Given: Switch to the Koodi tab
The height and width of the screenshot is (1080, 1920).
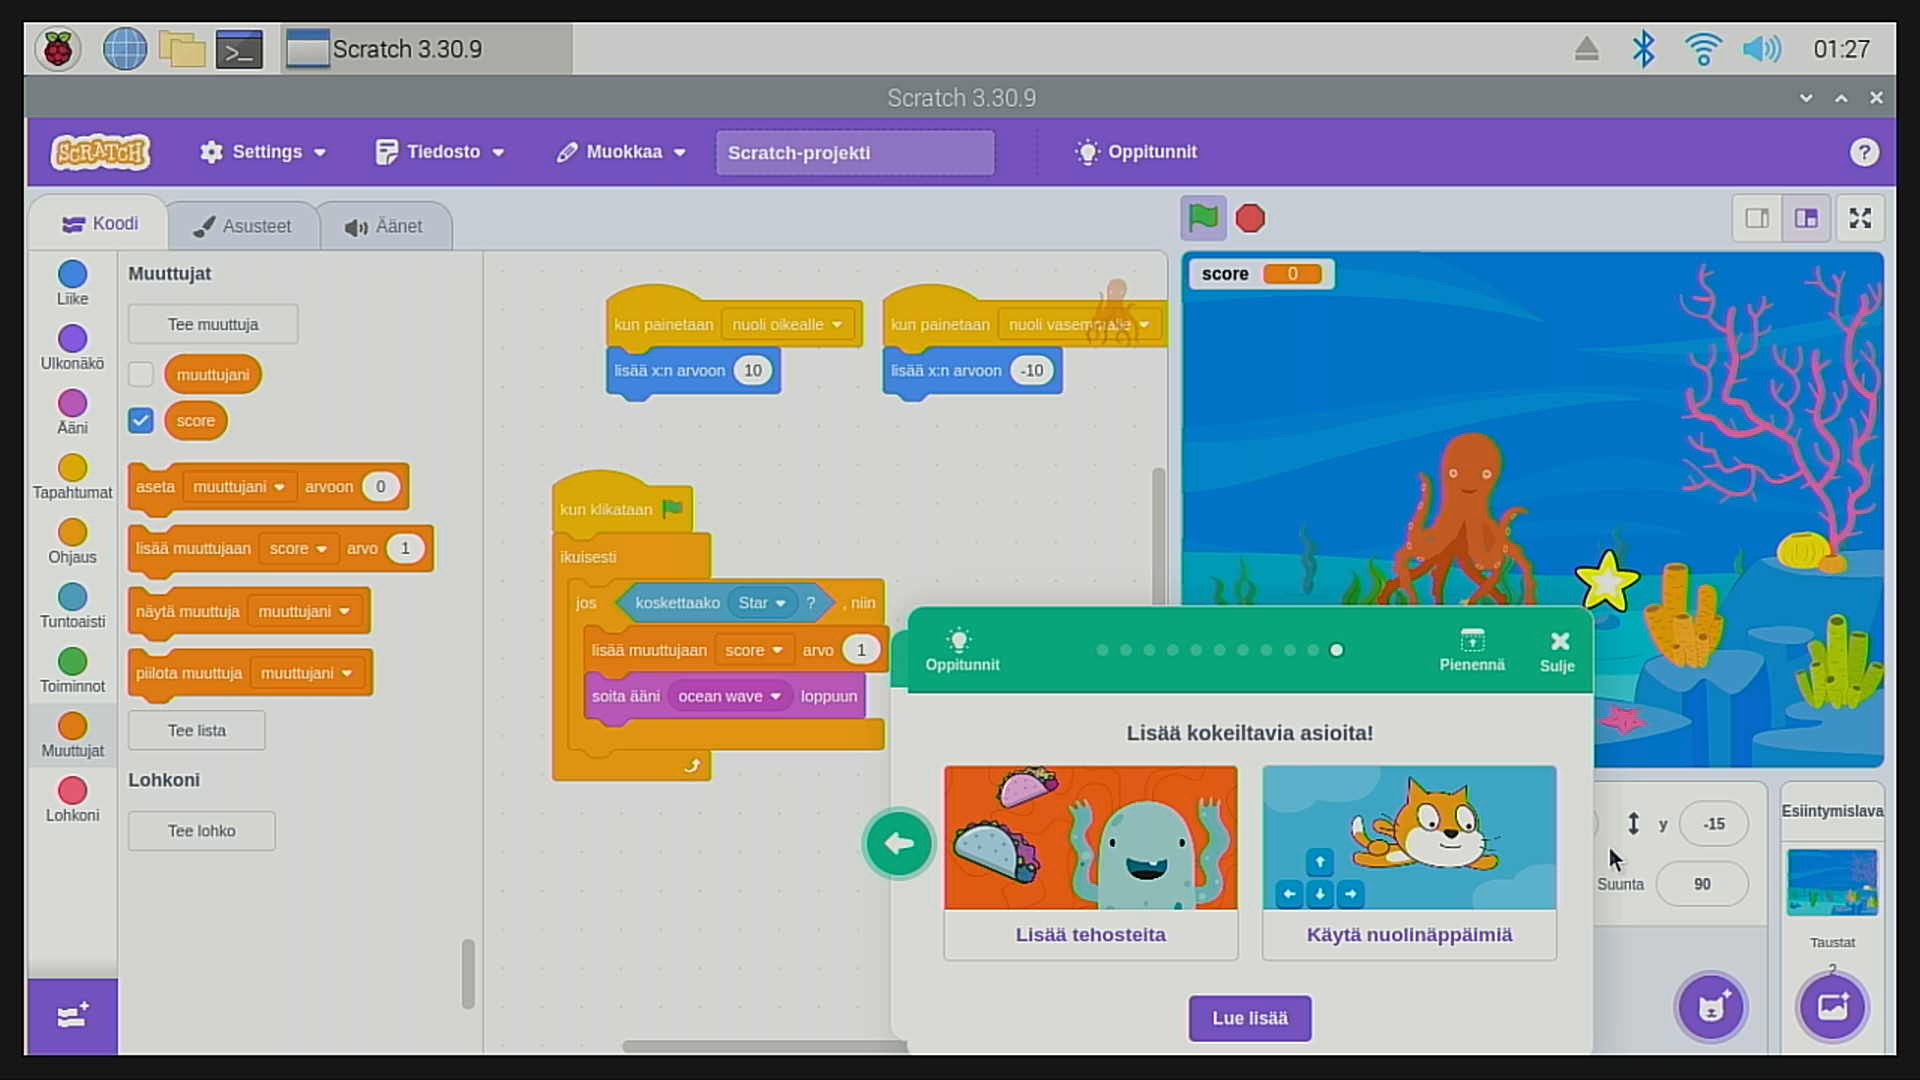Looking at the screenshot, I should pos(100,224).
